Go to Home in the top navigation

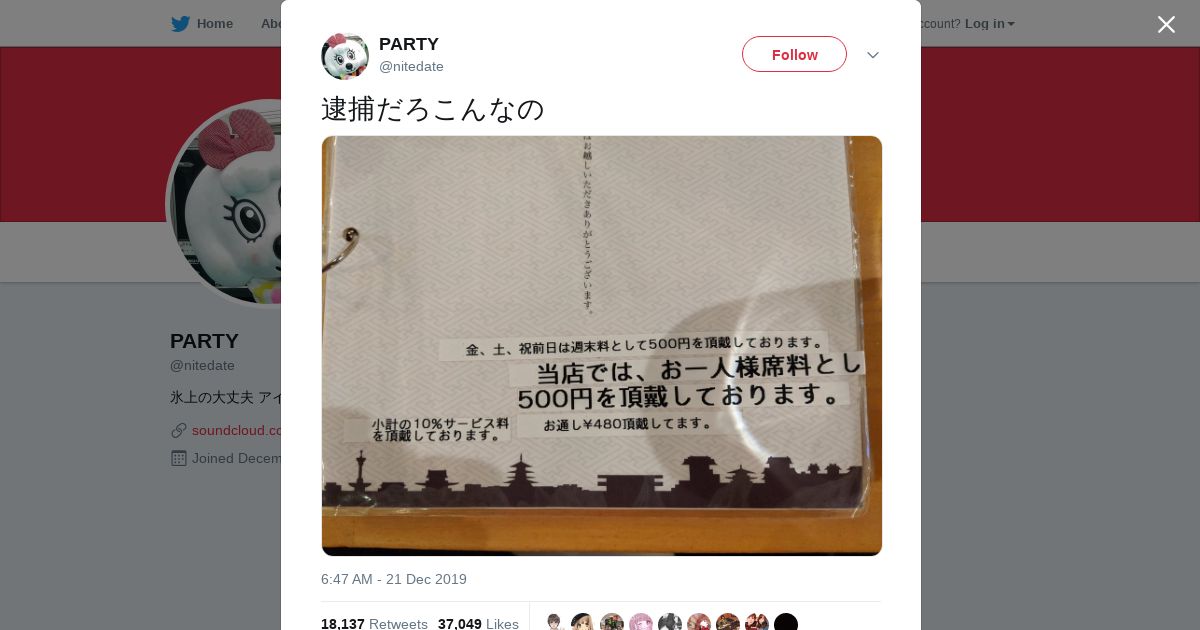214,24
